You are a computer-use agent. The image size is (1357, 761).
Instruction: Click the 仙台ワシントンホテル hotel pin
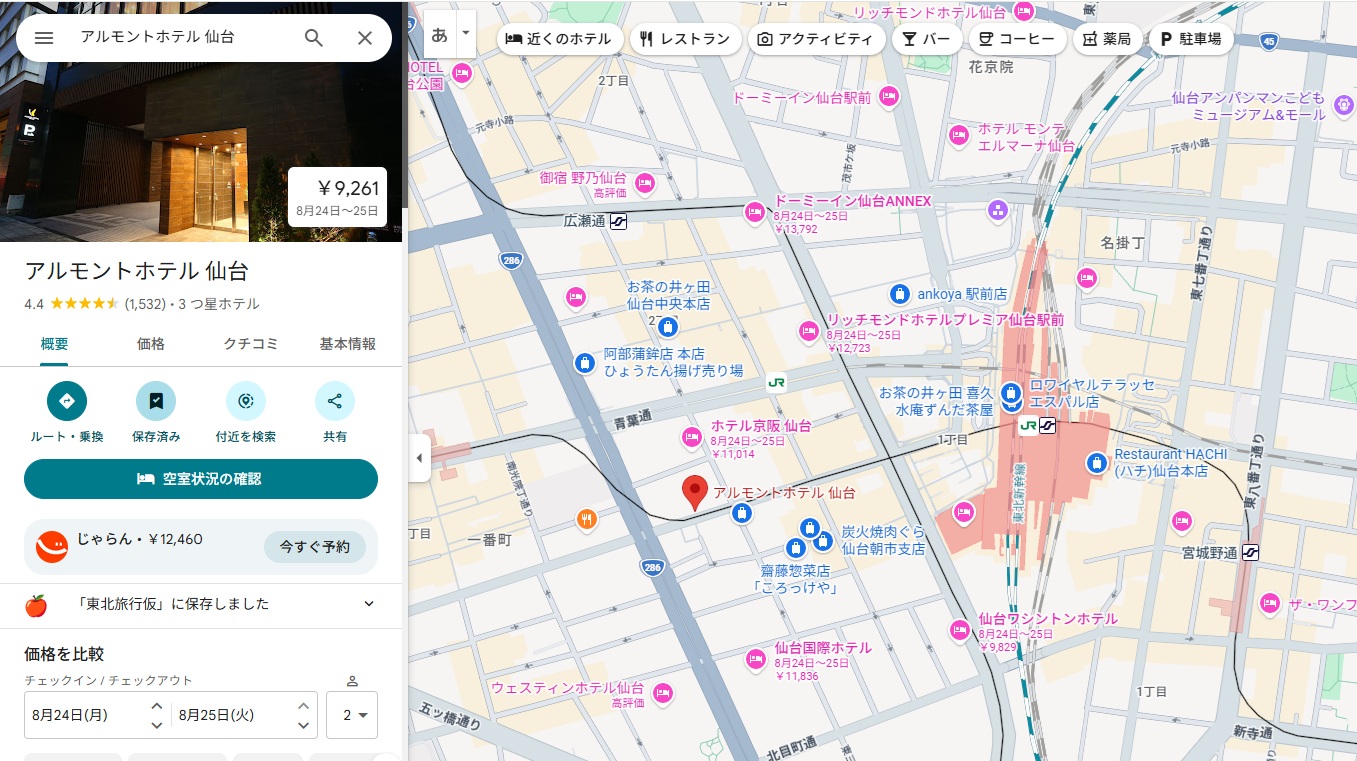(960, 629)
